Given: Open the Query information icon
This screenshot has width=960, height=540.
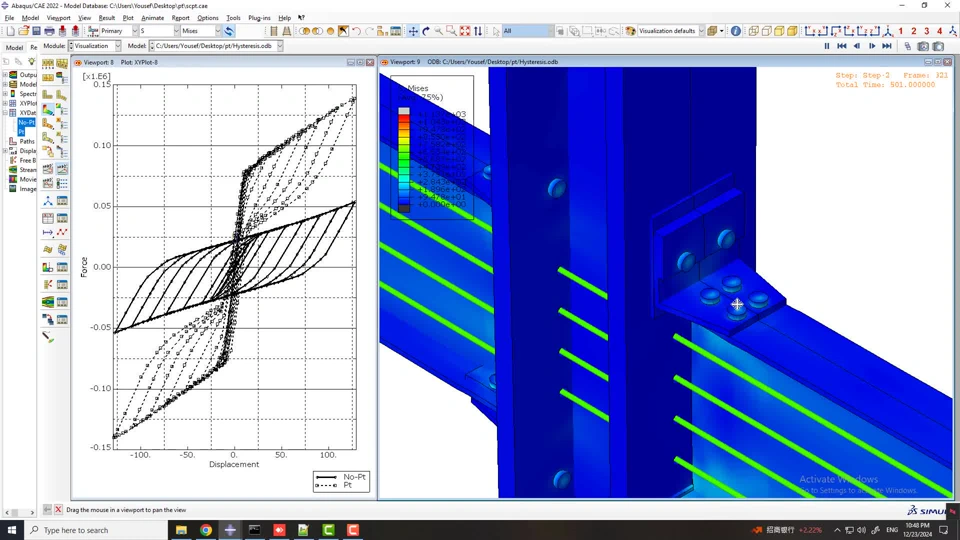Looking at the screenshot, I should pyautogui.click(x=736, y=31).
